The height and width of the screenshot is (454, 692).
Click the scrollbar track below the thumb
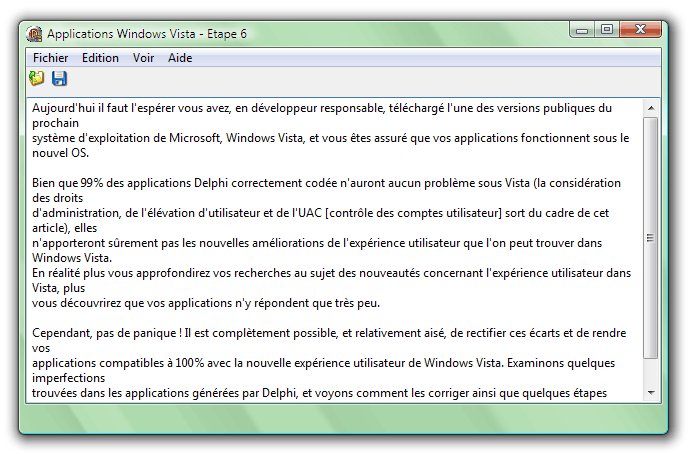click(x=650, y=372)
